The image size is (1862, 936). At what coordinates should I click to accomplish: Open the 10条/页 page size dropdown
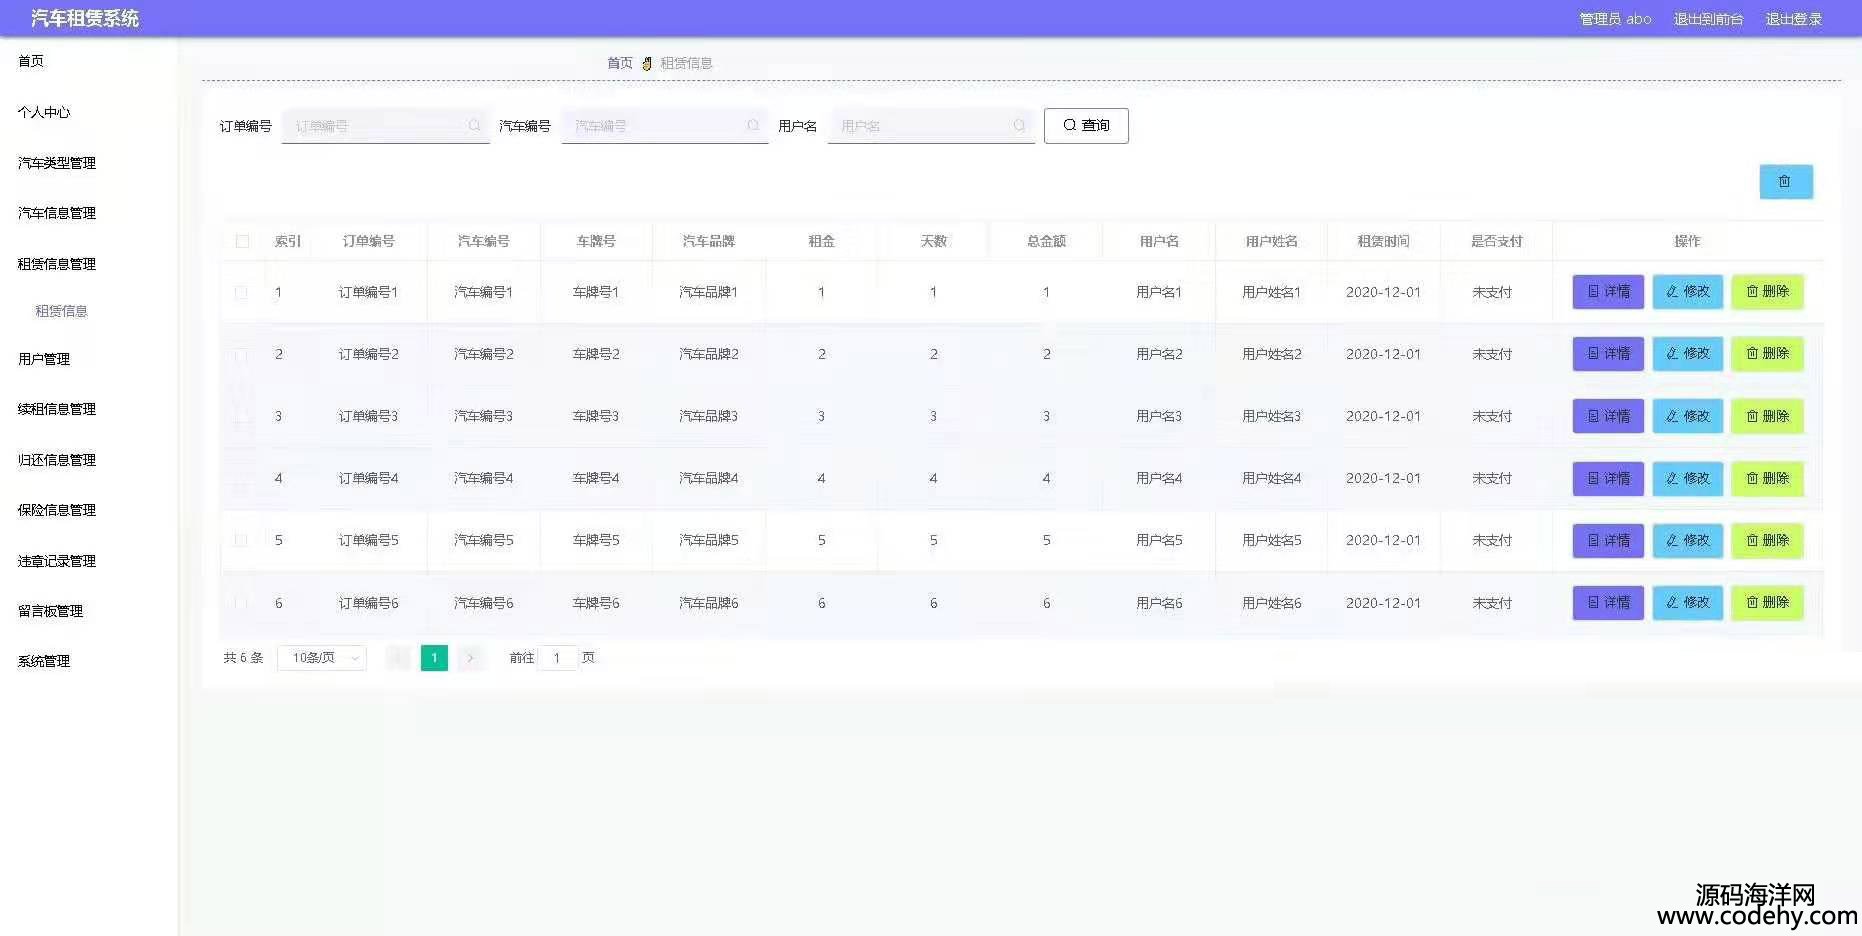pyautogui.click(x=322, y=658)
